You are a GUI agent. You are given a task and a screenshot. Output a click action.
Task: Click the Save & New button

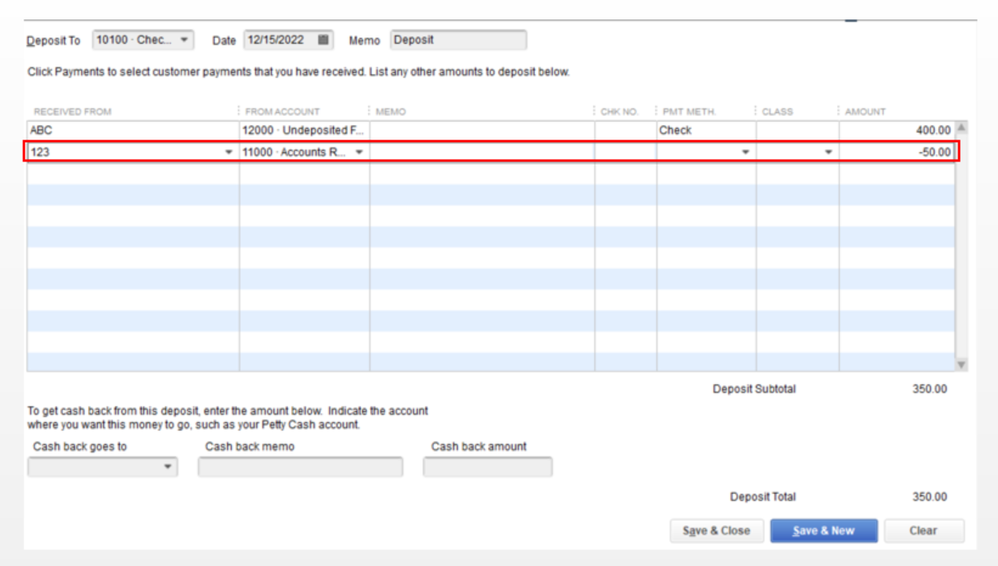pos(824,530)
